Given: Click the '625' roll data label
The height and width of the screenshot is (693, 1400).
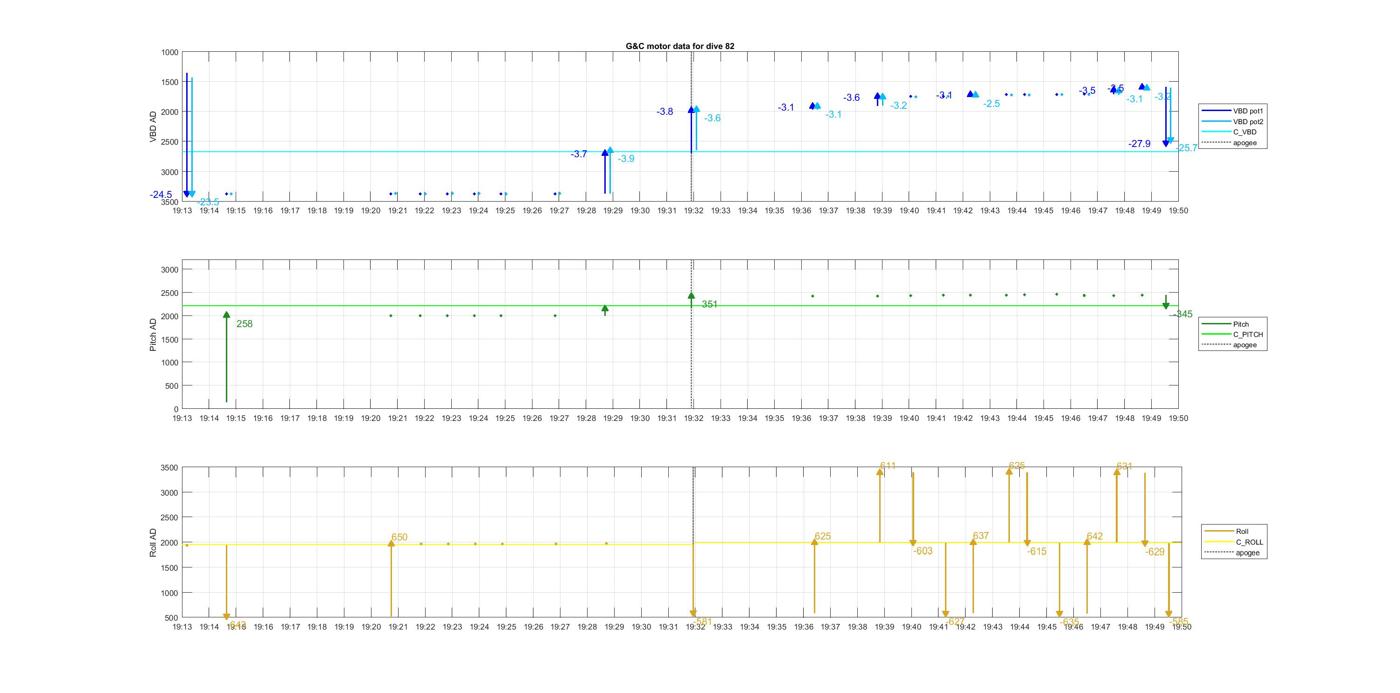Looking at the screenshot, I should (823, 537).
